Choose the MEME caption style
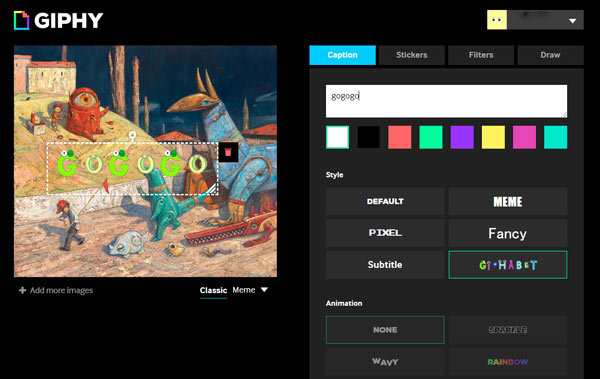Viewport: 600px width, 379px height. [508, 201]
